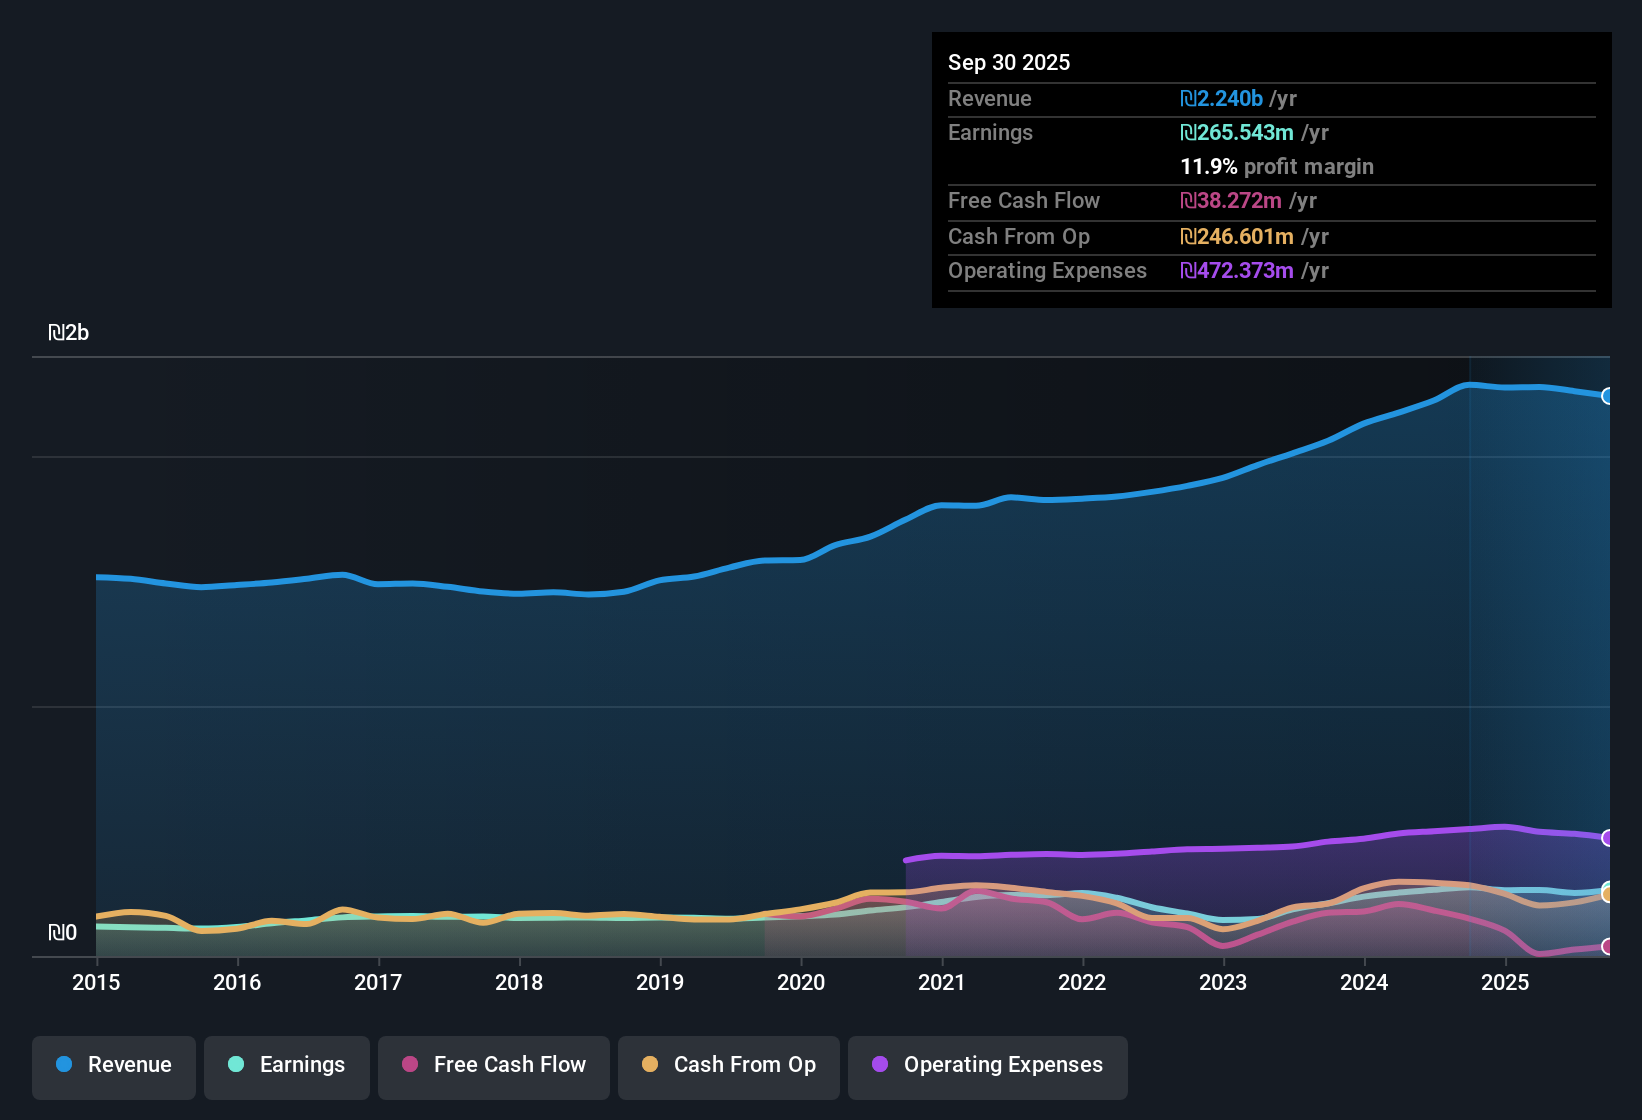The height and width of the screenshot is (1120, 1642).
Task: Click the 11.9% profit margin text
Action: tap(1277, 167)
